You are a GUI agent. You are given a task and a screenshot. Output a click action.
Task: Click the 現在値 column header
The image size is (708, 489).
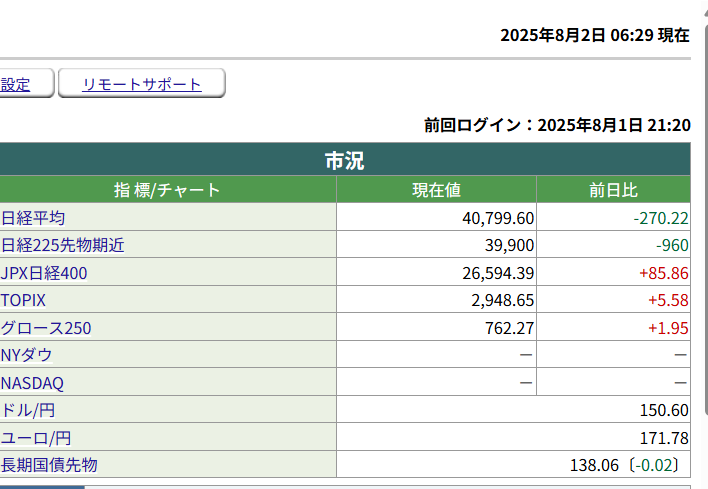(436, 190)
